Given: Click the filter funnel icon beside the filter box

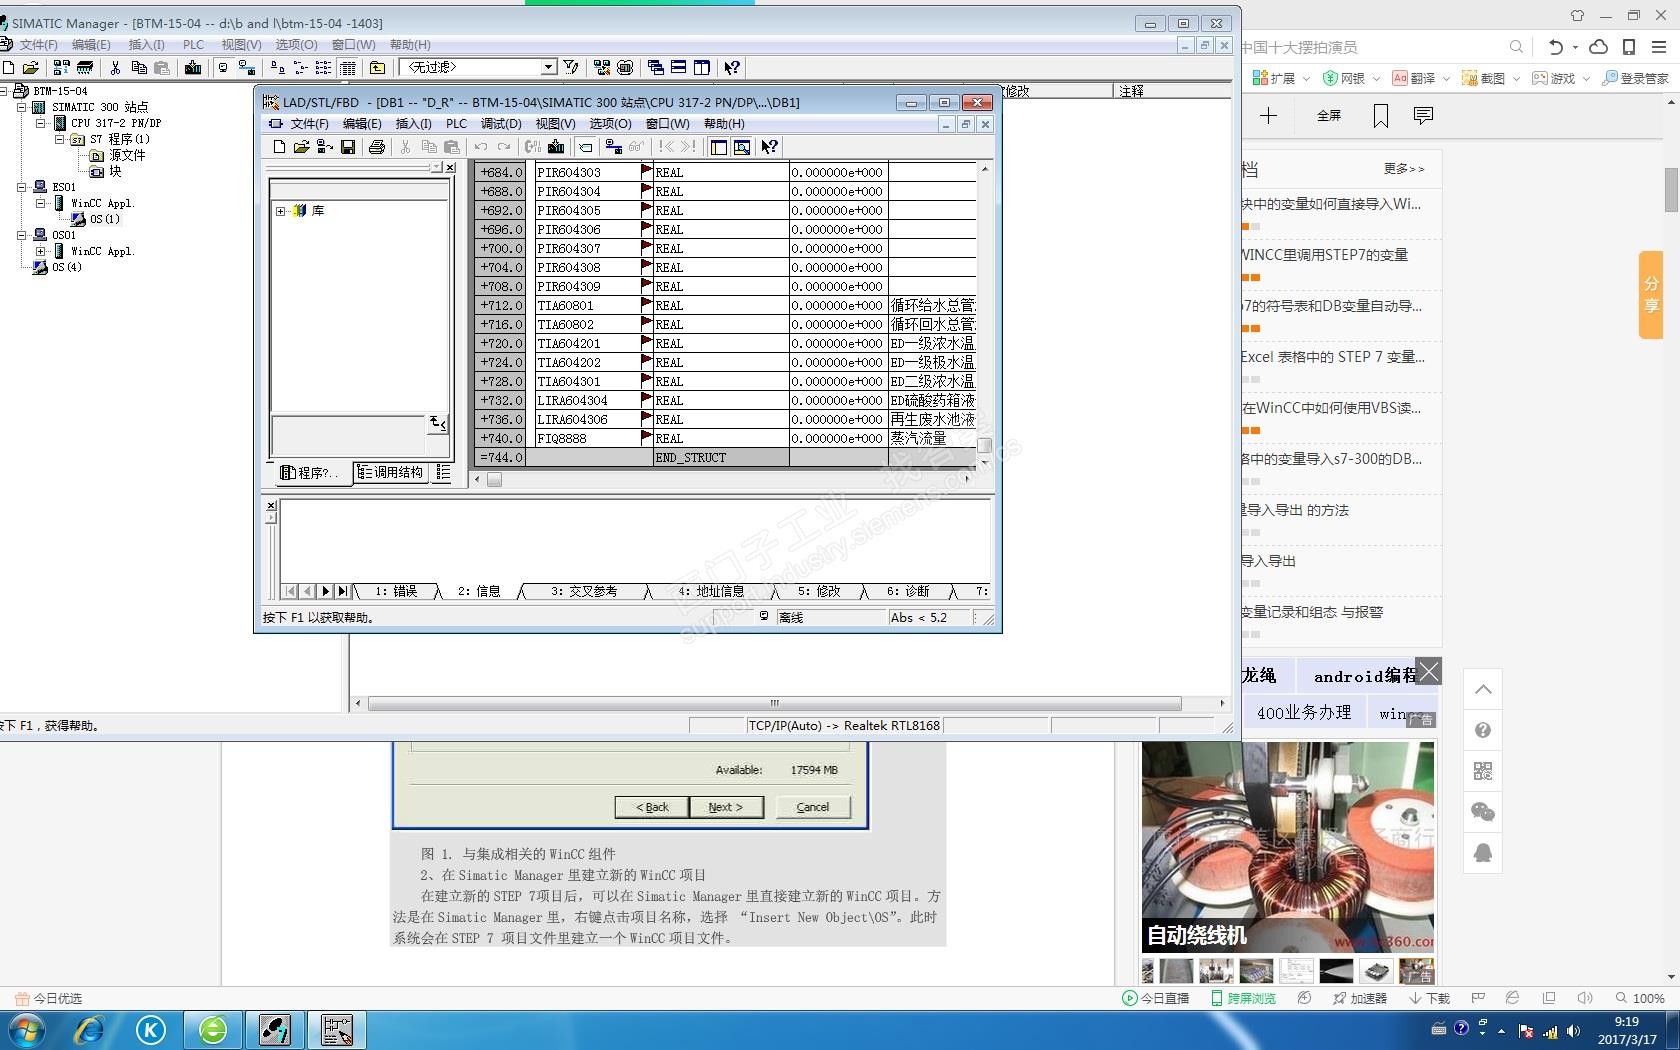Looking at the screenshot, I should click(570, 67).
